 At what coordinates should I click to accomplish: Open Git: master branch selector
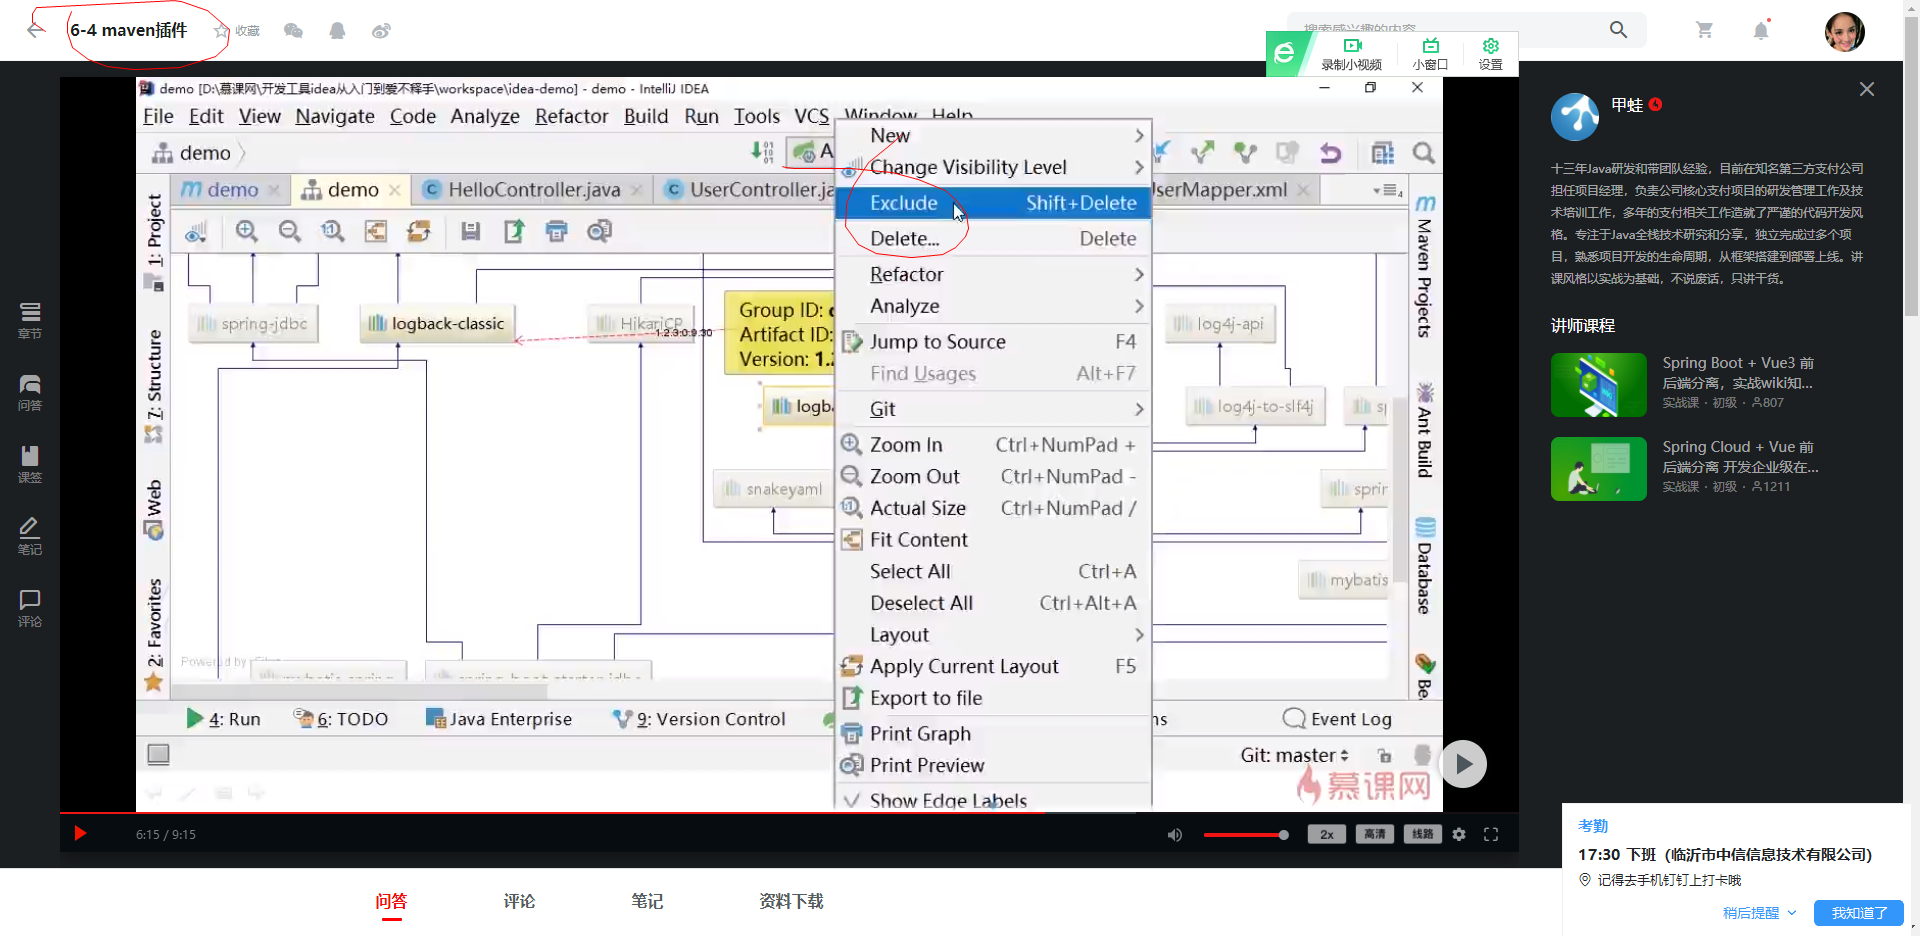click(1295, 755)
